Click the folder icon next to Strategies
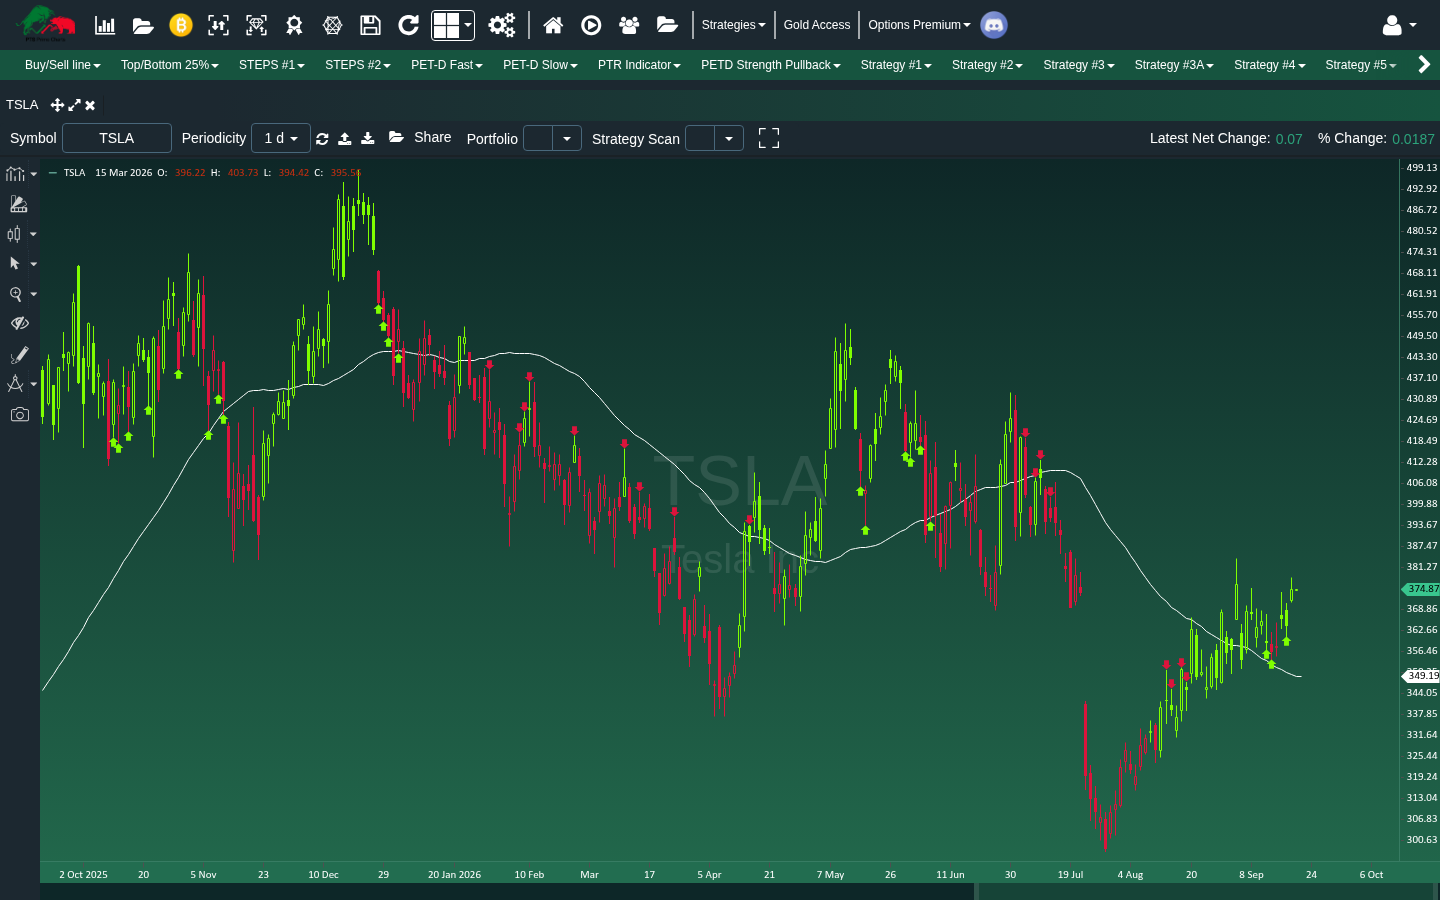Image resolution: width=1440 pixels, height=900 pixels. [667, 25]
